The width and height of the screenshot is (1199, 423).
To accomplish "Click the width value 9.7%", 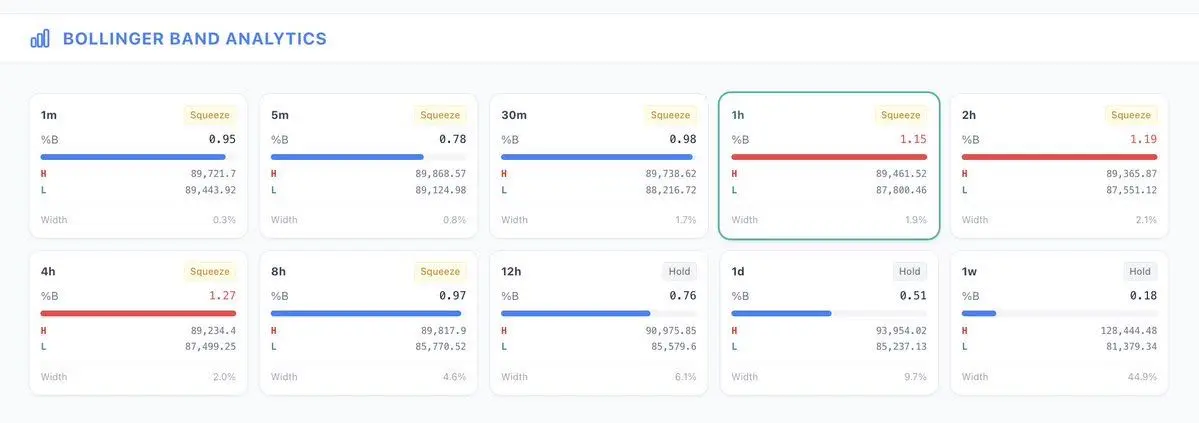I will (915, 377).
